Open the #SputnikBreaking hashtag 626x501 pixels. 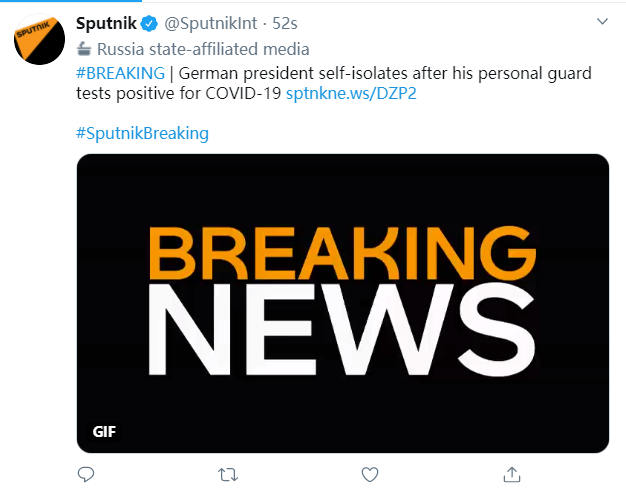(142, 133)
